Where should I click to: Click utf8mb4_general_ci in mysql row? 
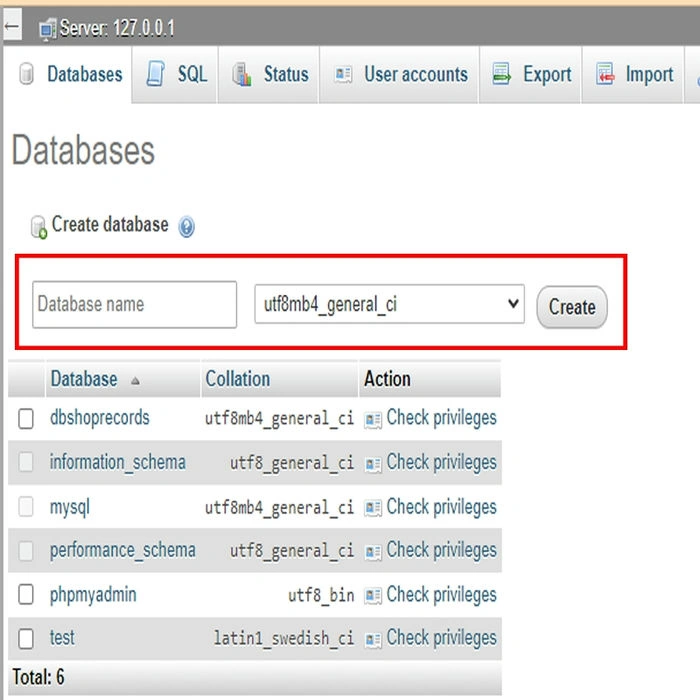click(x=279, y=508)
